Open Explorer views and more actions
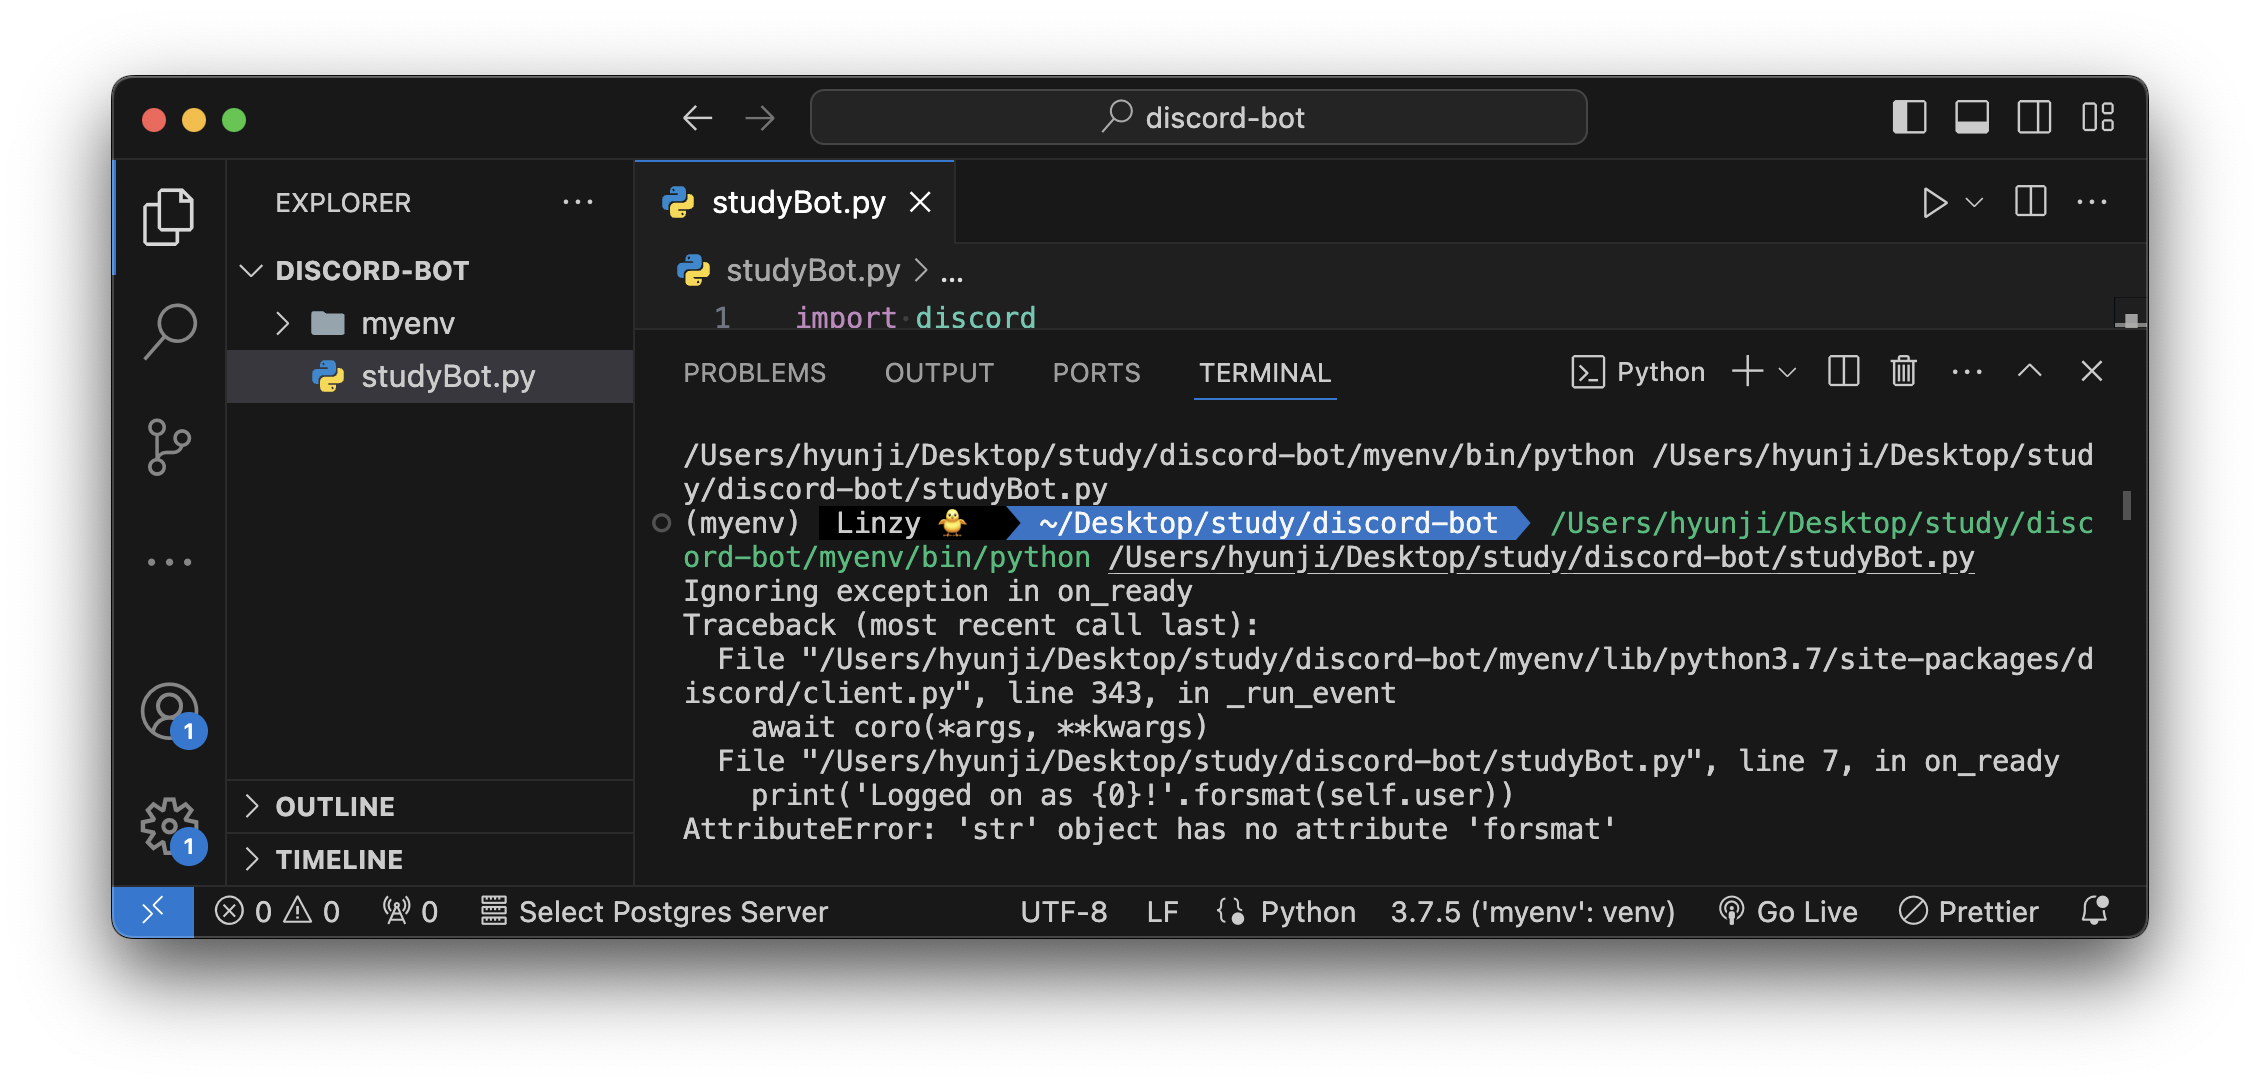Image resolution: width=2260 pixels, height=1086 pixels. 578,202
